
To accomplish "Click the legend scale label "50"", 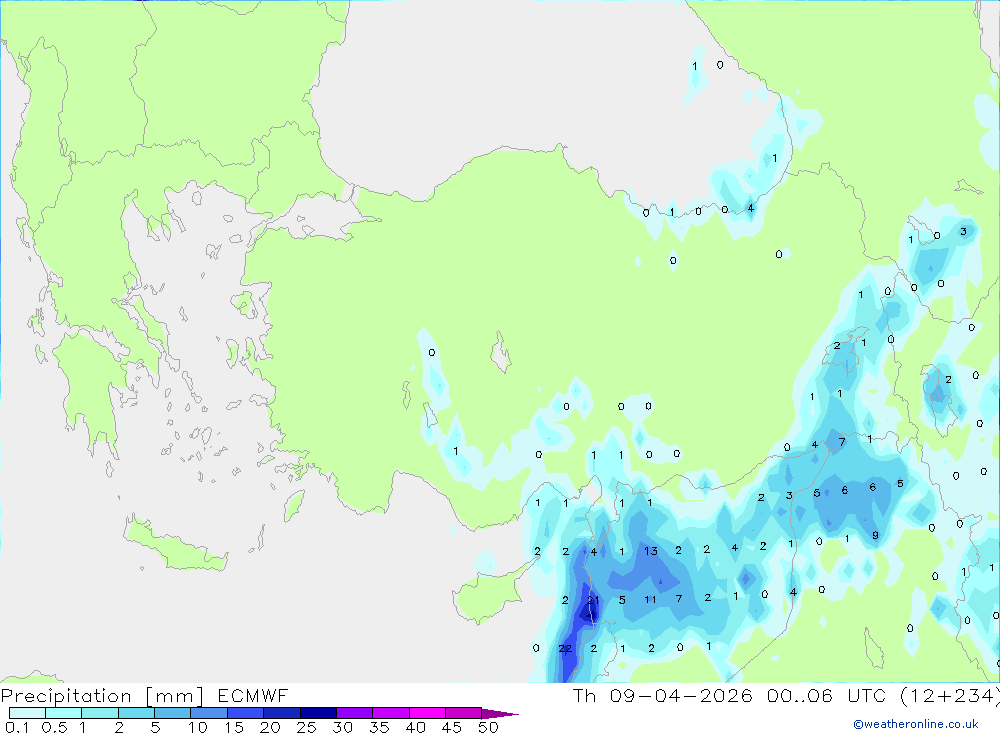I will (x=489, y=727).
